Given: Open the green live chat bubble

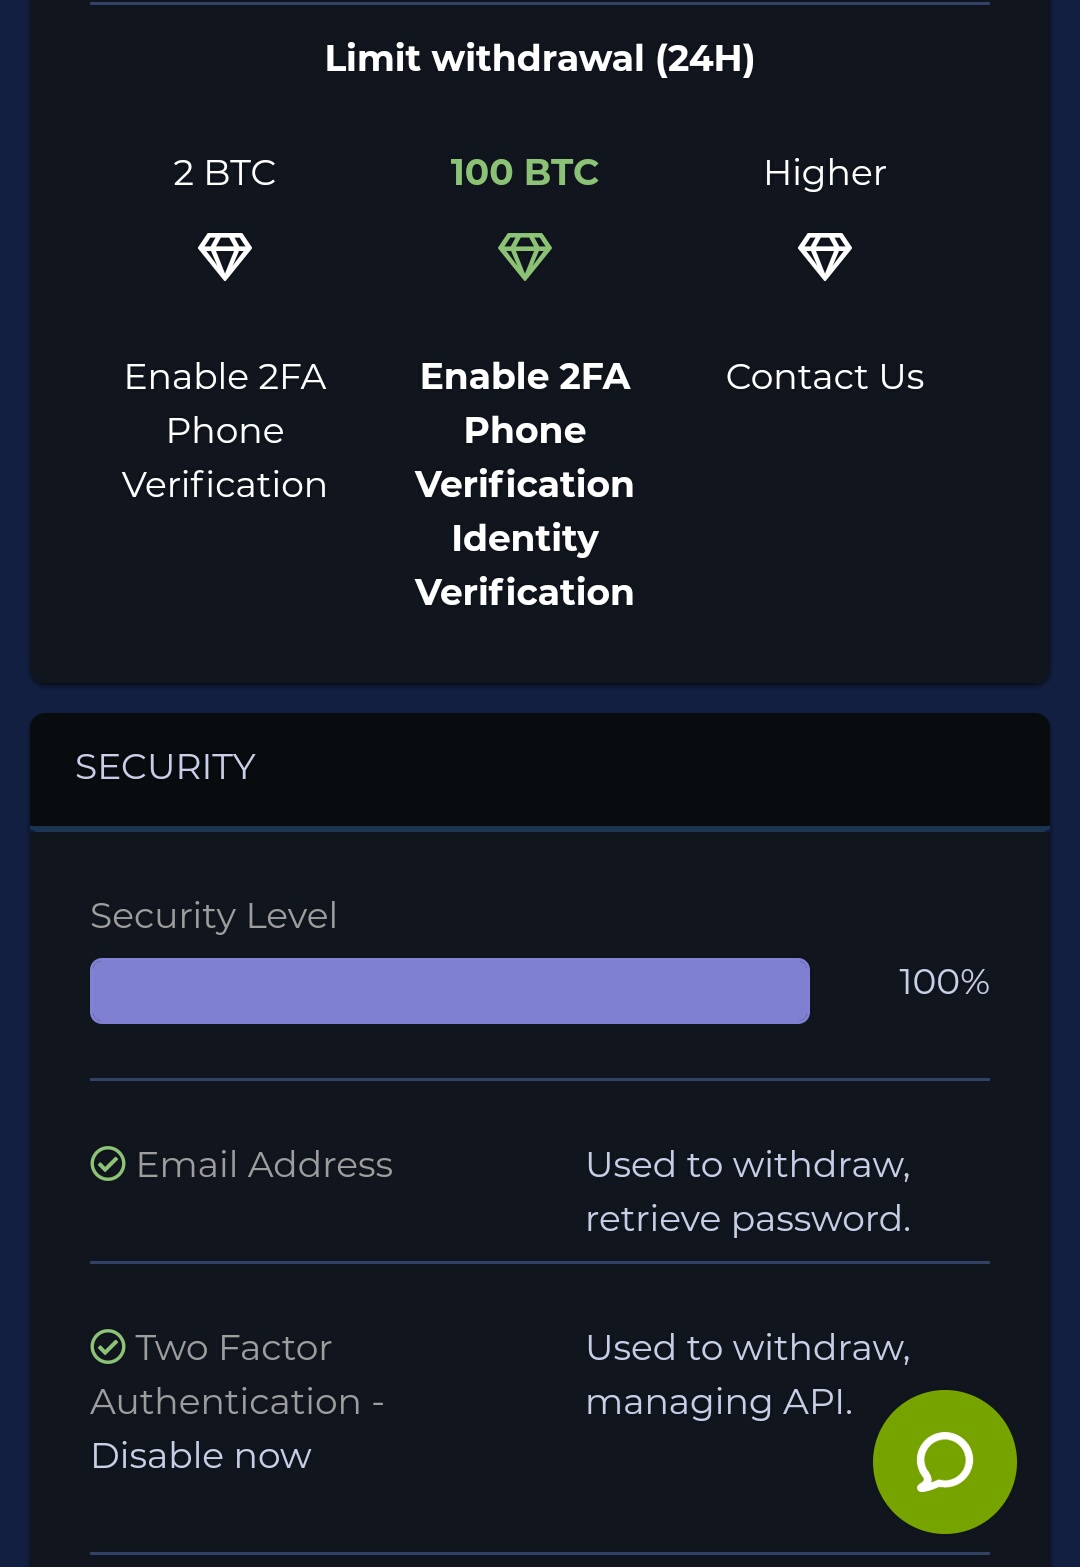Looking at the screenshot, I should click(944, 1461).
